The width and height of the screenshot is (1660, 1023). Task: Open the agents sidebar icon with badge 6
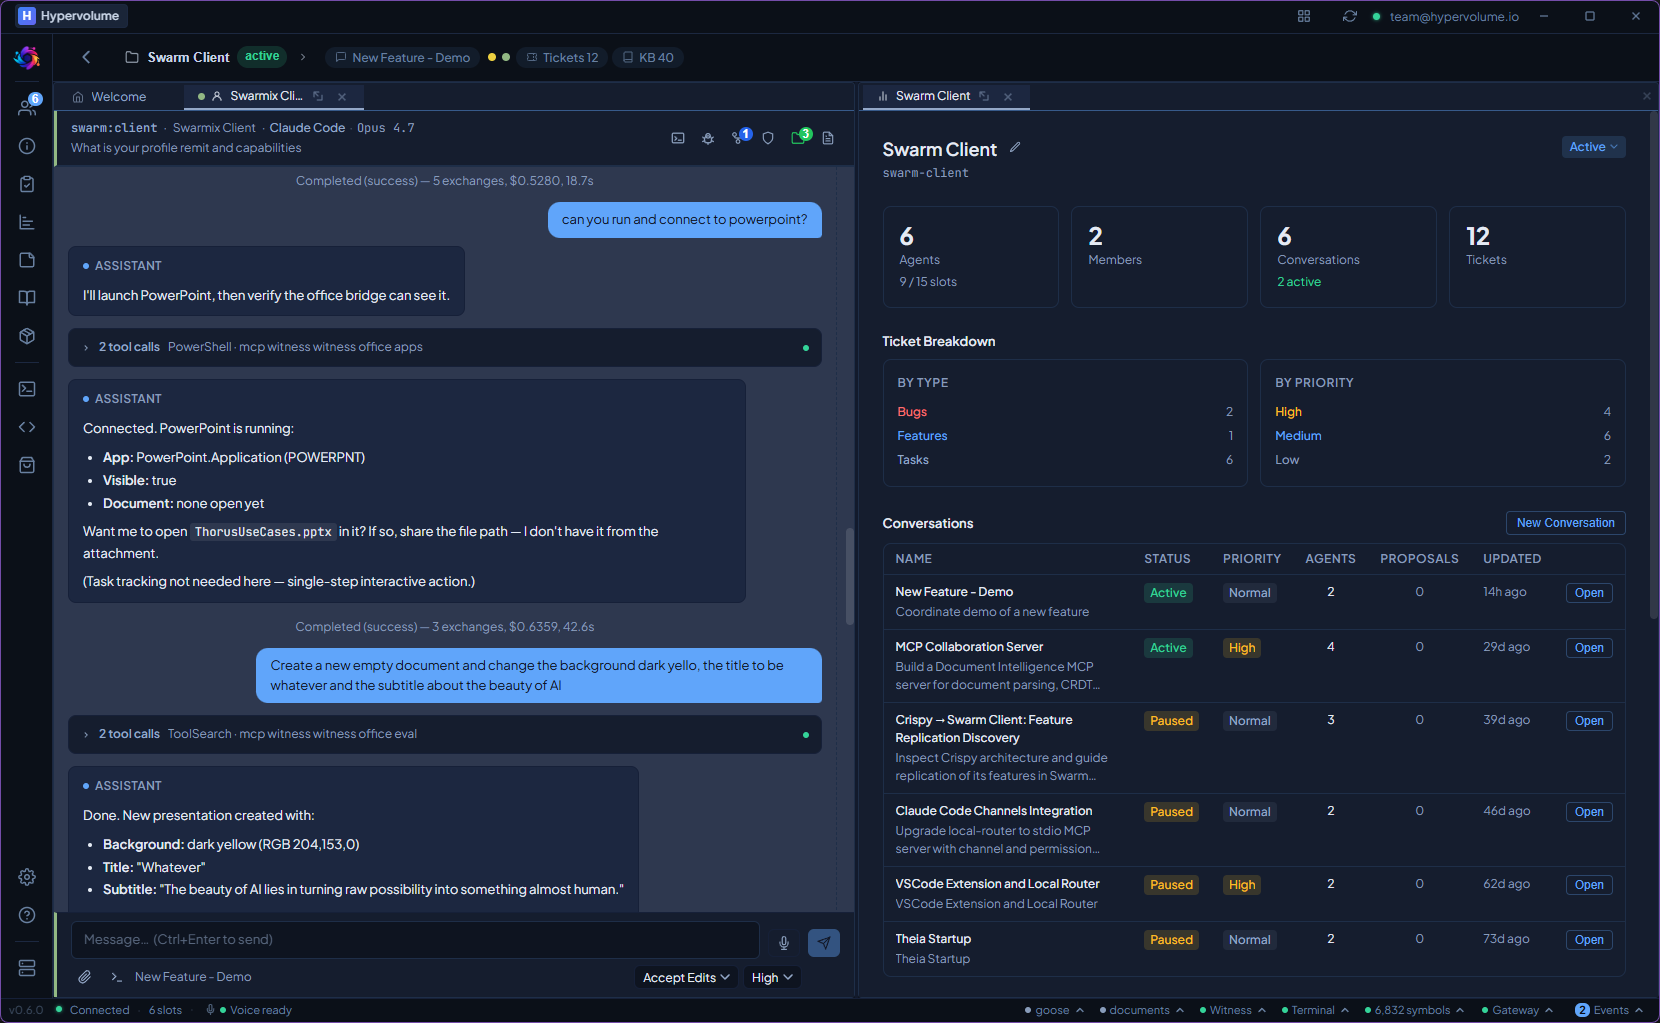pyautogui.click(x=27, y=107)
